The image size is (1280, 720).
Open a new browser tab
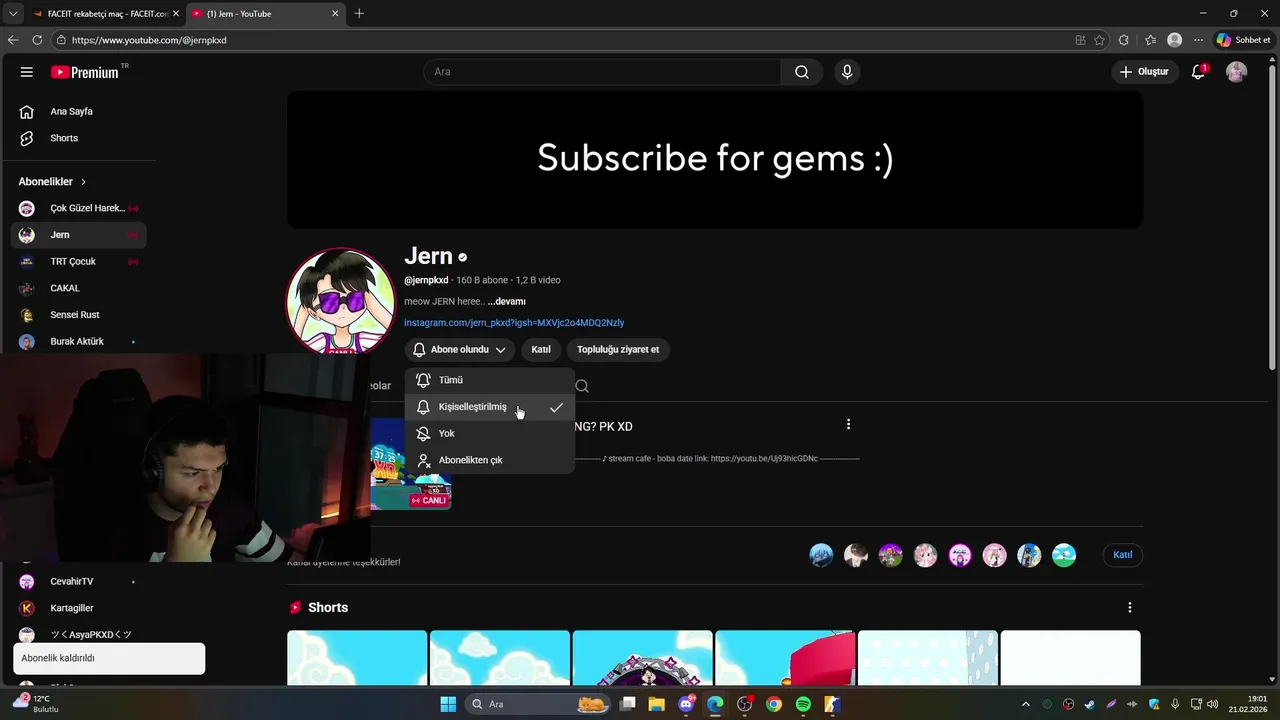coord(359,13)
